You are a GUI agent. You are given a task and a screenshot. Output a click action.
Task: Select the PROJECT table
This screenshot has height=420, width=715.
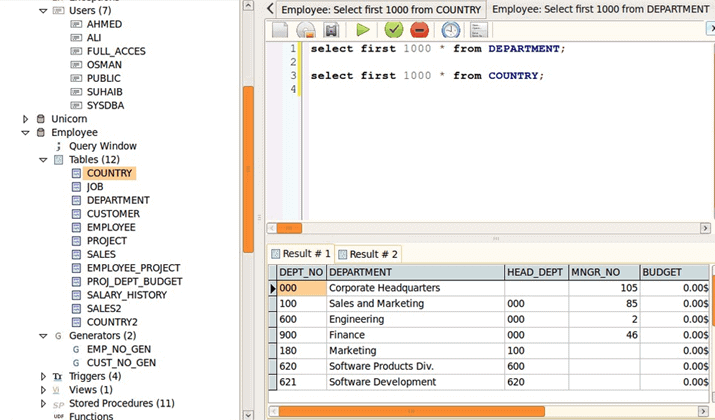107,241
